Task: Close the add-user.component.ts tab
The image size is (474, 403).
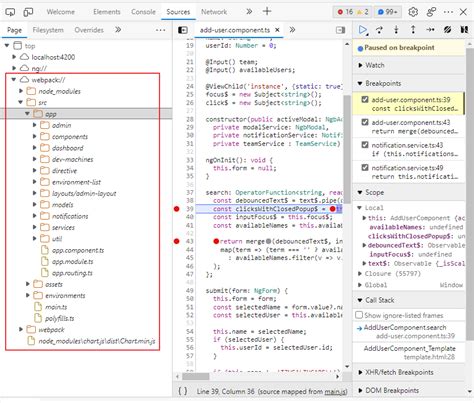Action: coord(277,30)
